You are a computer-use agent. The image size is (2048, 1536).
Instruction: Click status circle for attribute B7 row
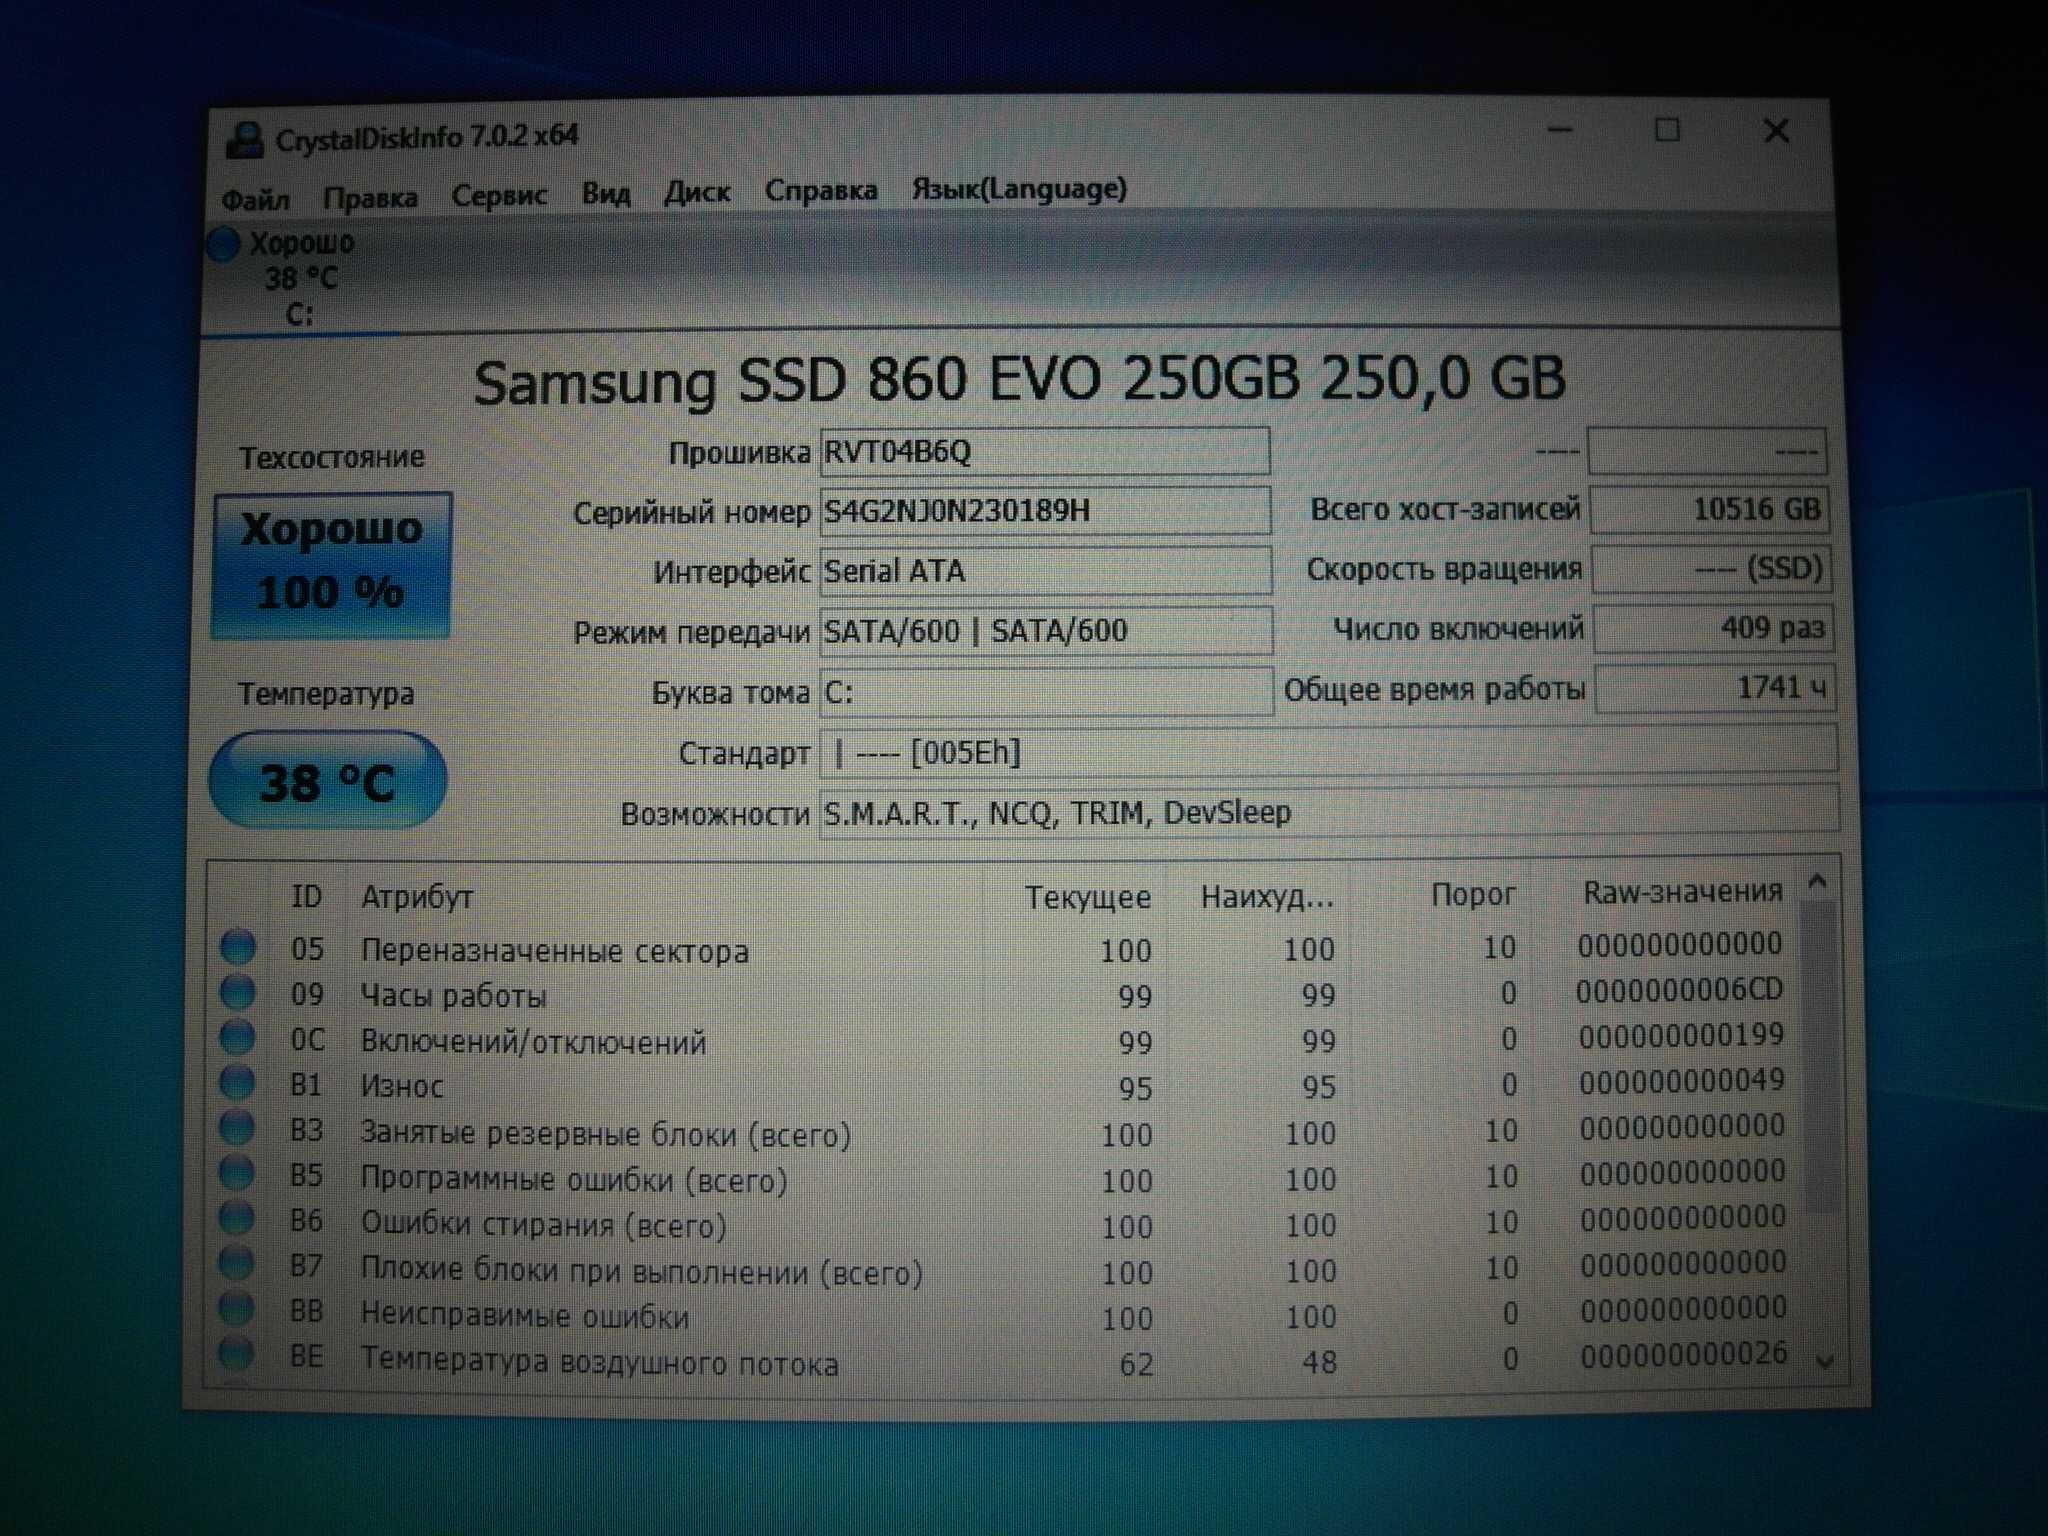pos(238,1263)
